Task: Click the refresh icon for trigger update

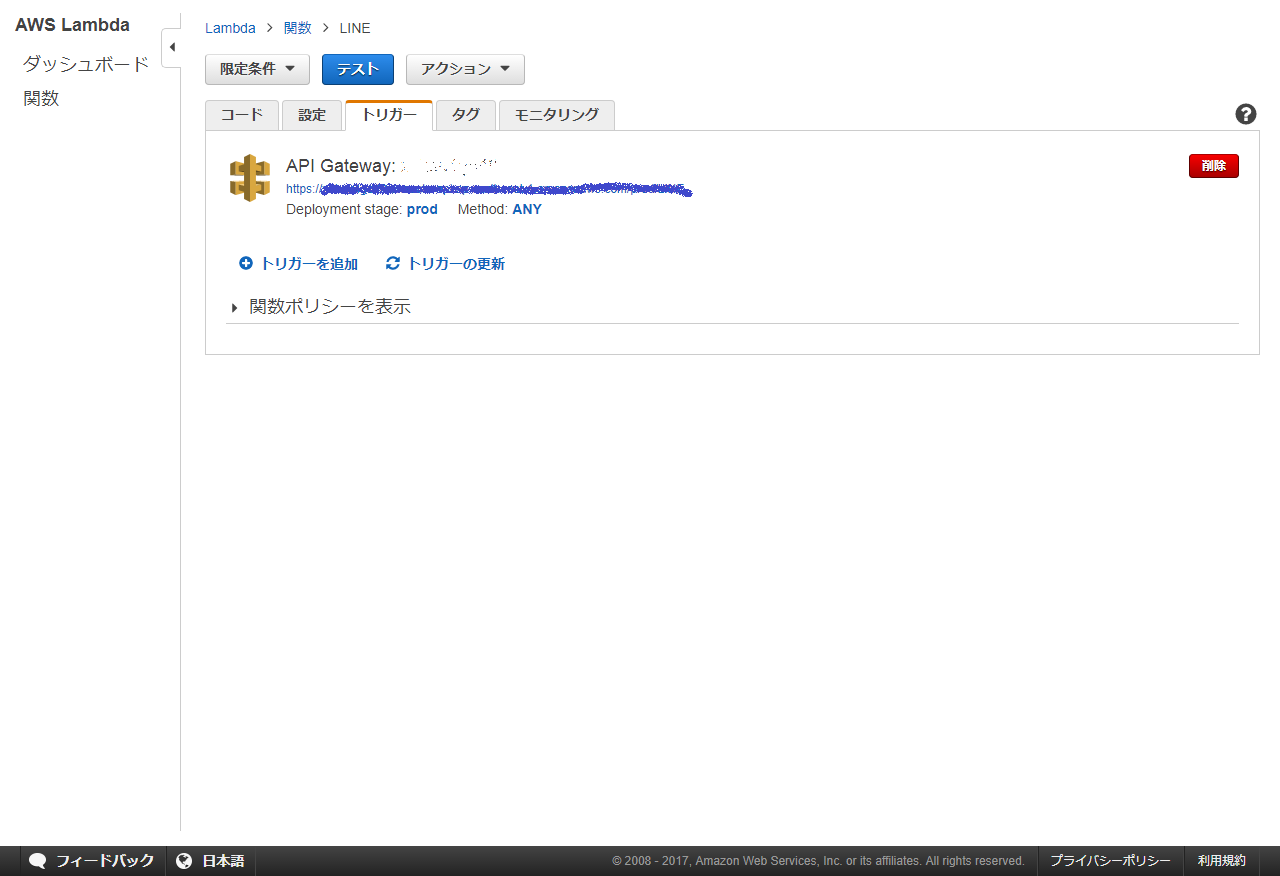Action: tap(393, 264)
